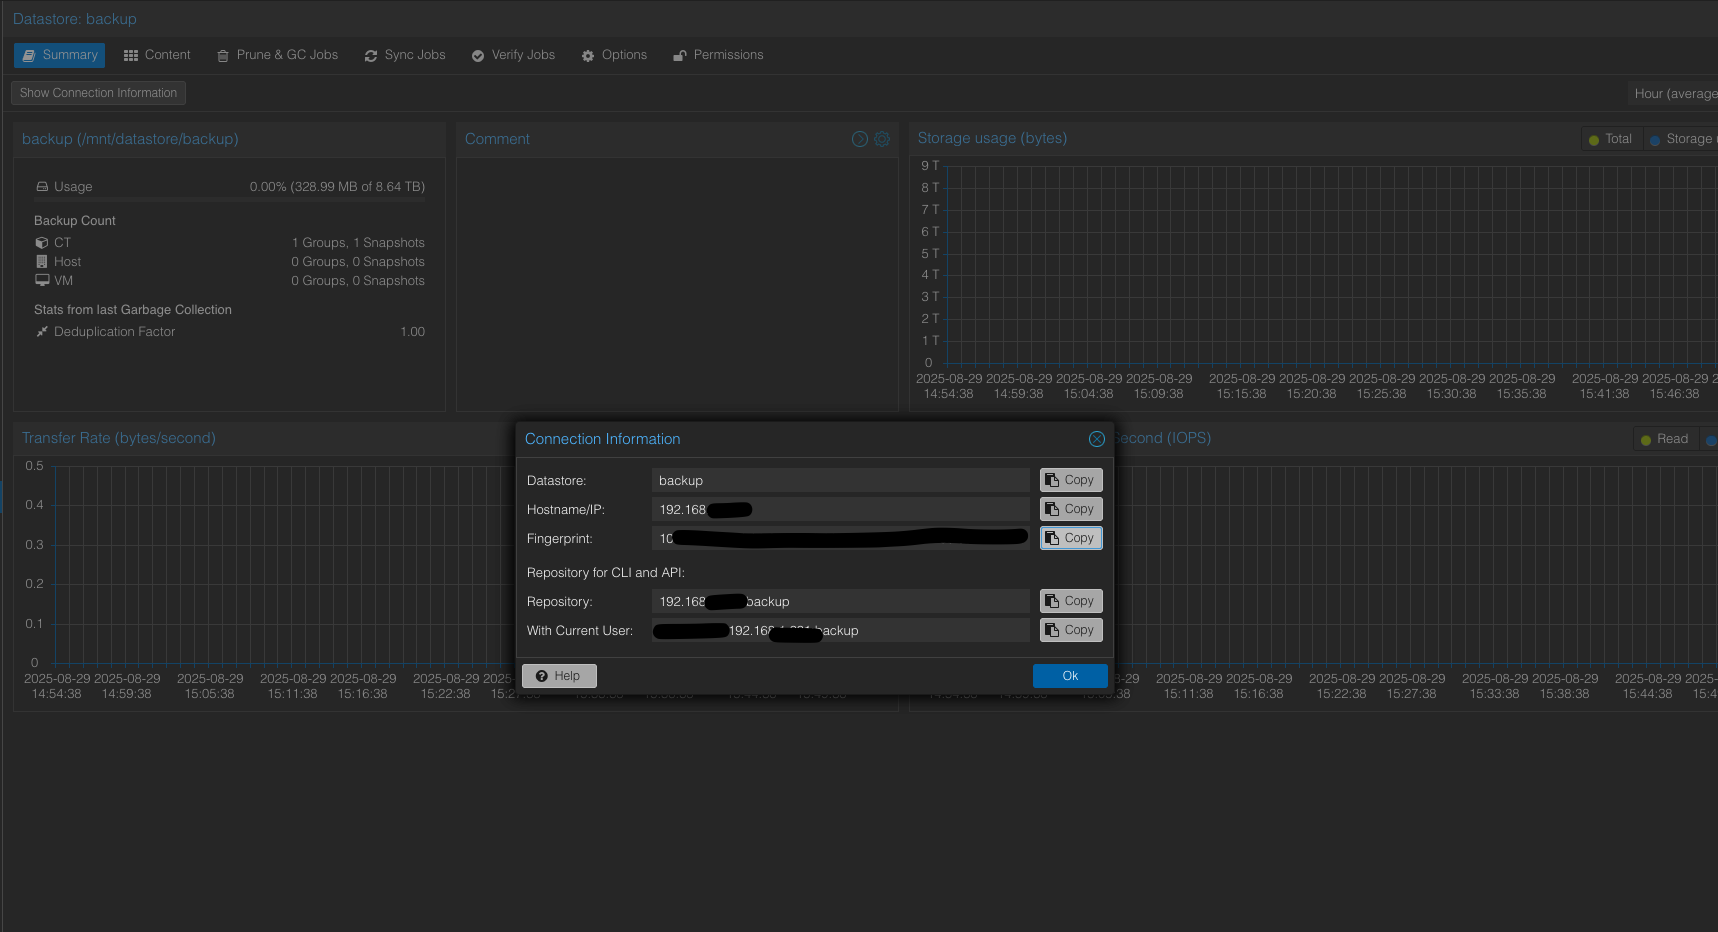Copy the With Current User repository
This screenshot has height=932, width=1718.
1071,630
